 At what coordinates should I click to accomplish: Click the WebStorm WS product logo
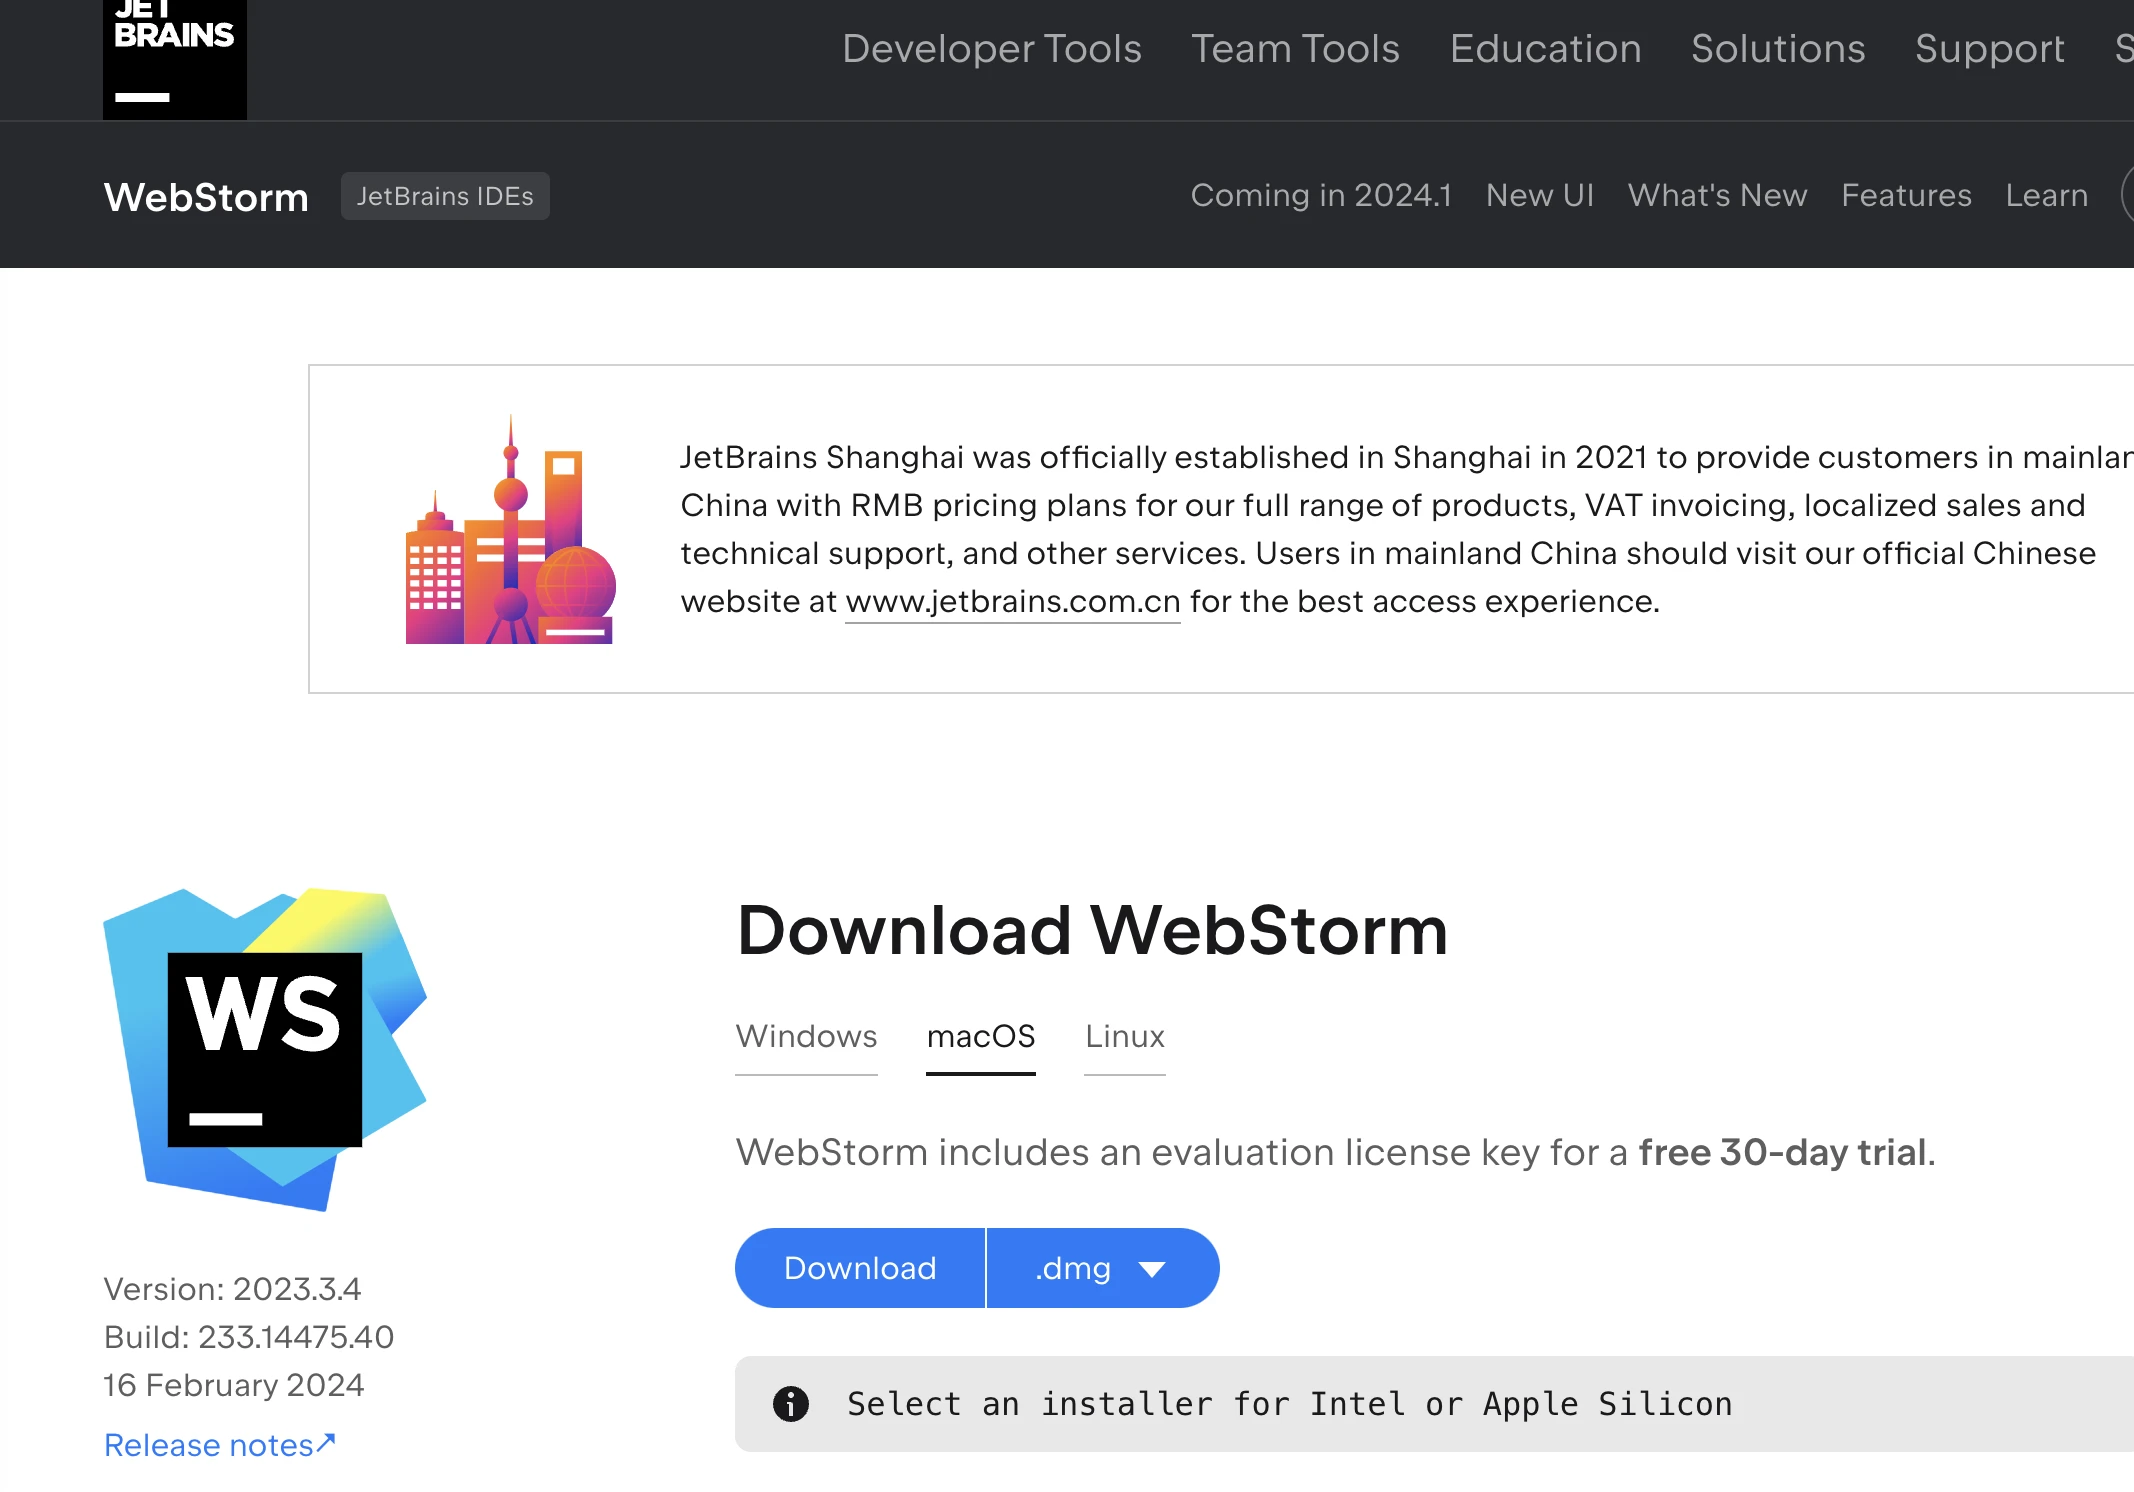[266, 1049]
